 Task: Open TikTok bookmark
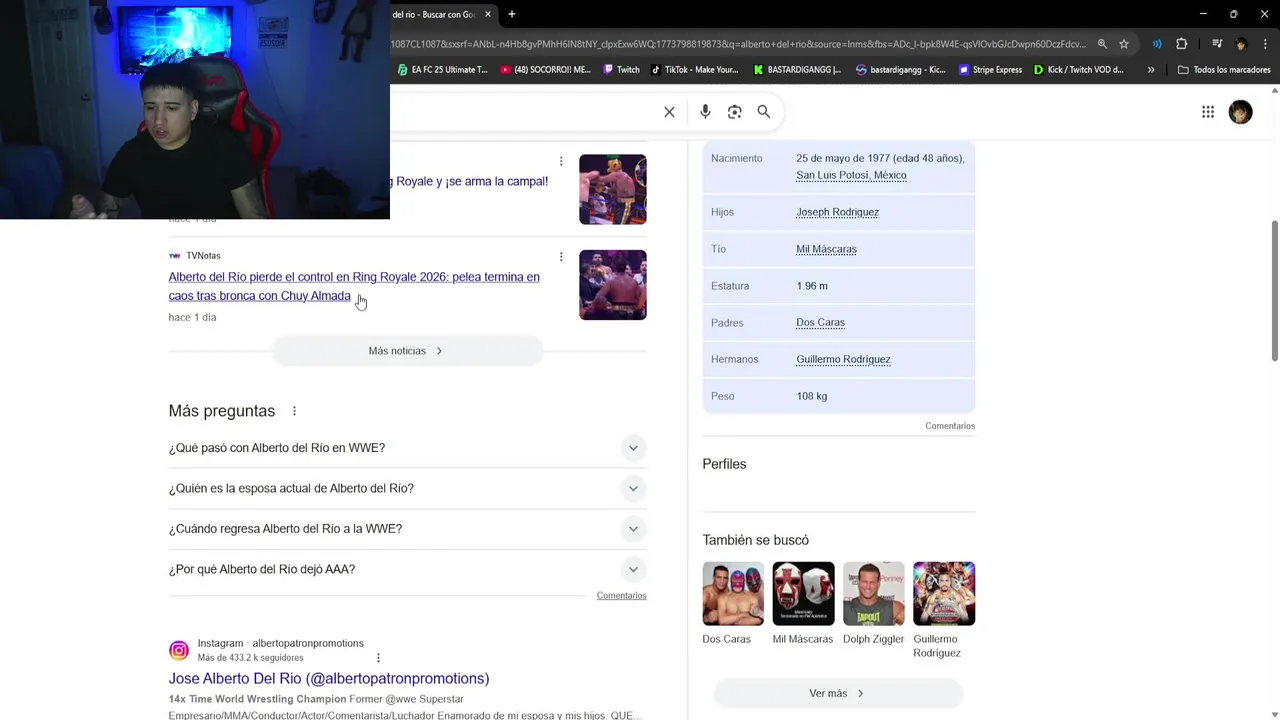pos(695,70)
